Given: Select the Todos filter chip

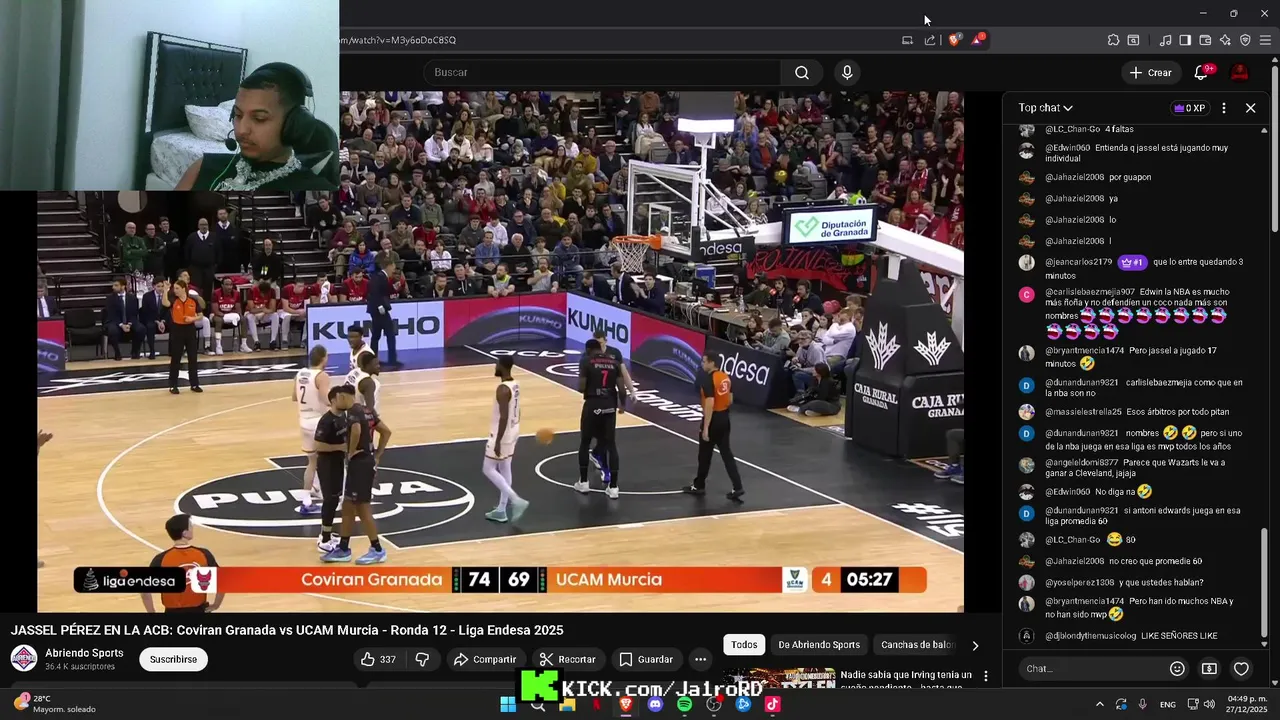Looking at the screenshot, I should (744, 645).
